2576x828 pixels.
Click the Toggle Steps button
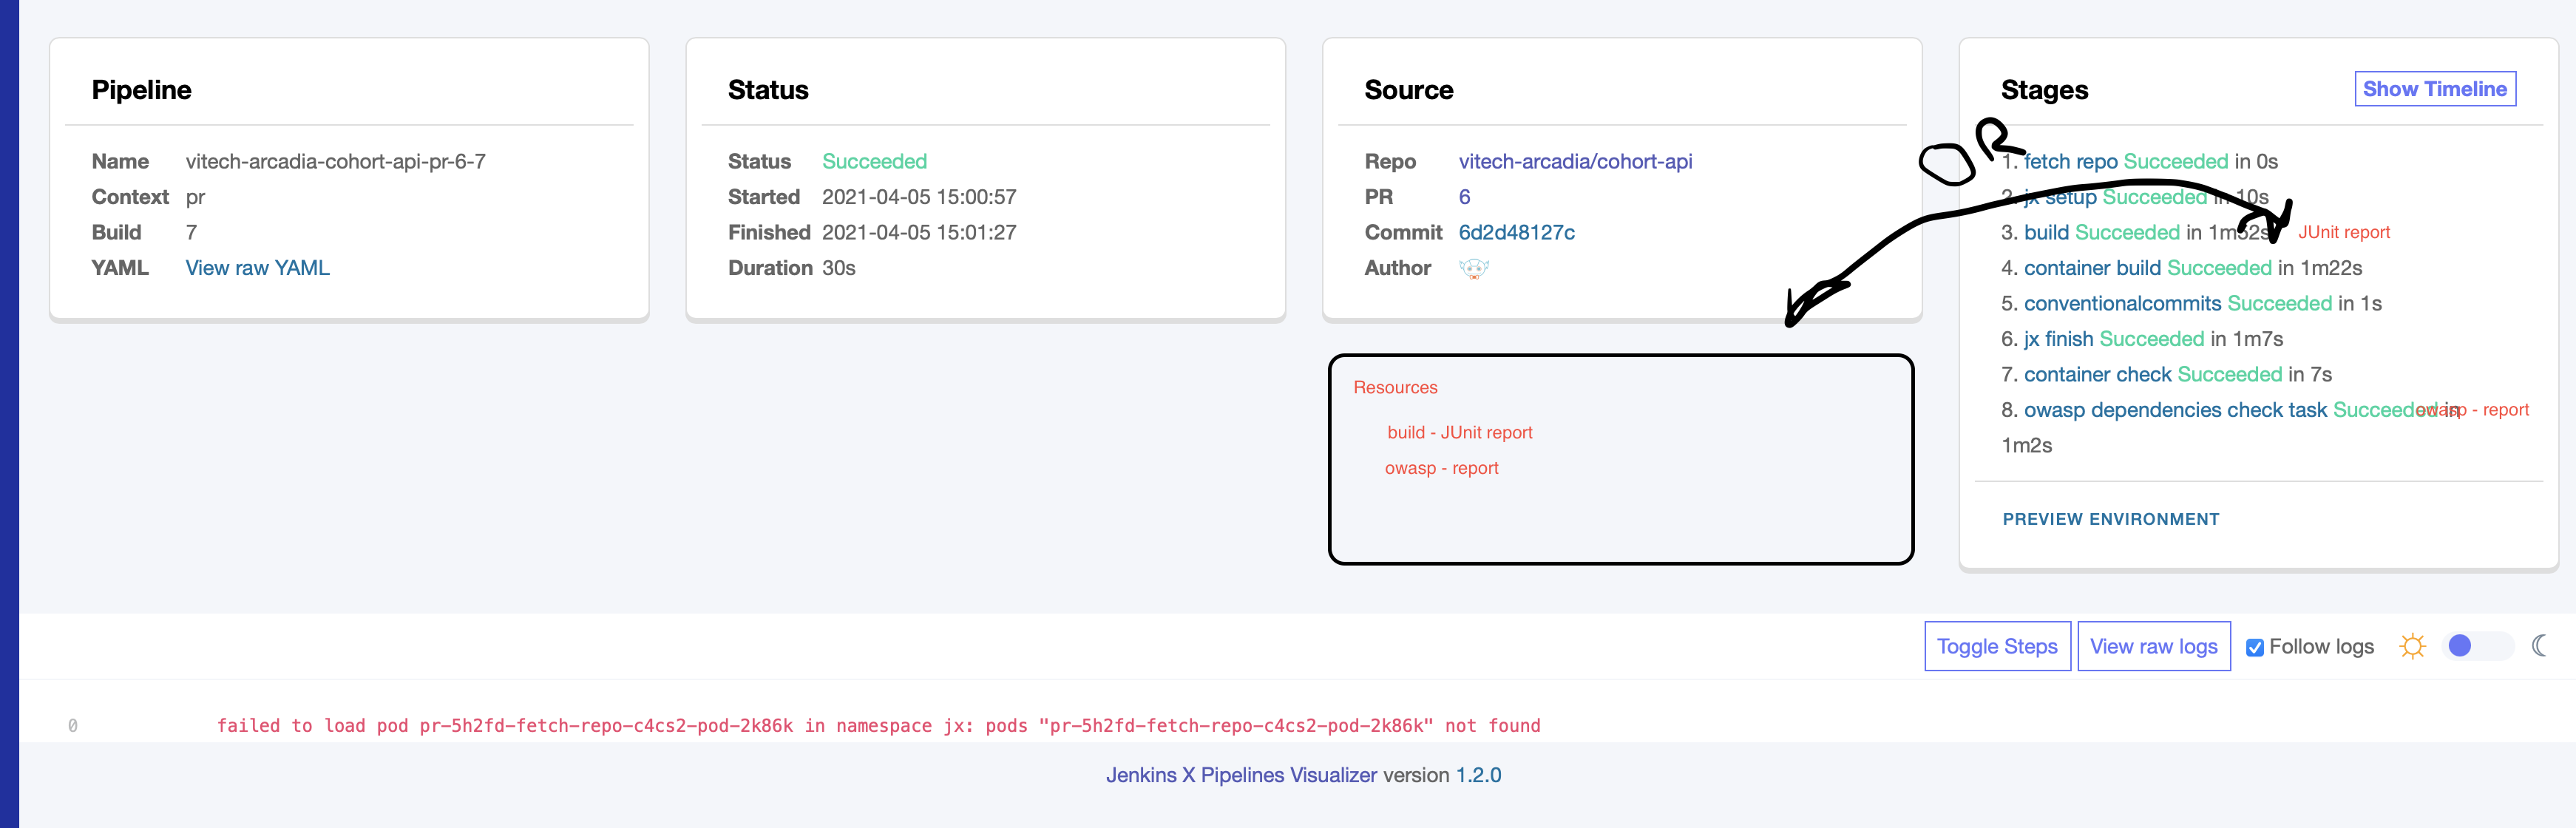pyautogui.click(x=1997, y=646)
